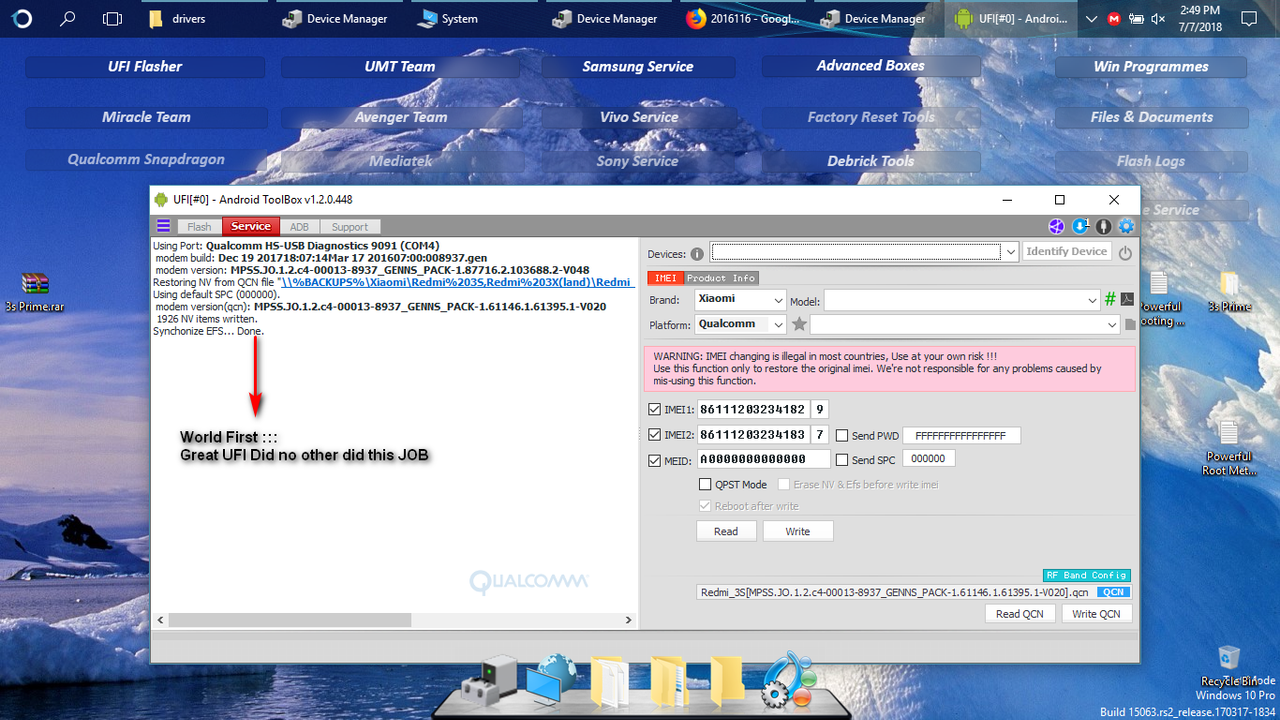1280x720 pixels.
Task: Uncheck the MEID checkbox
Action: click(654, 460)
